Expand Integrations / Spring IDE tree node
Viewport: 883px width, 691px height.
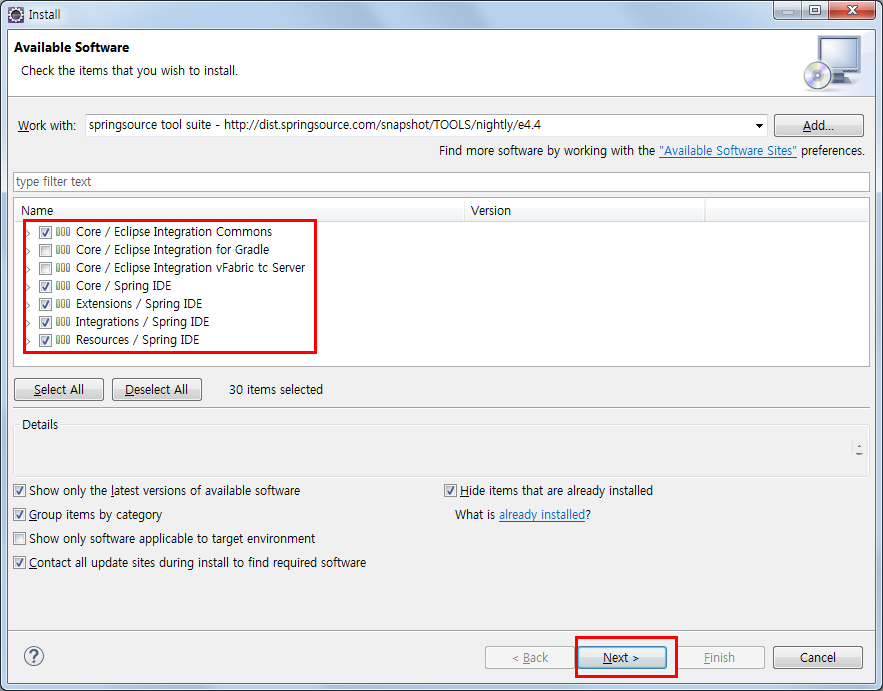click(x=28, y=323)
